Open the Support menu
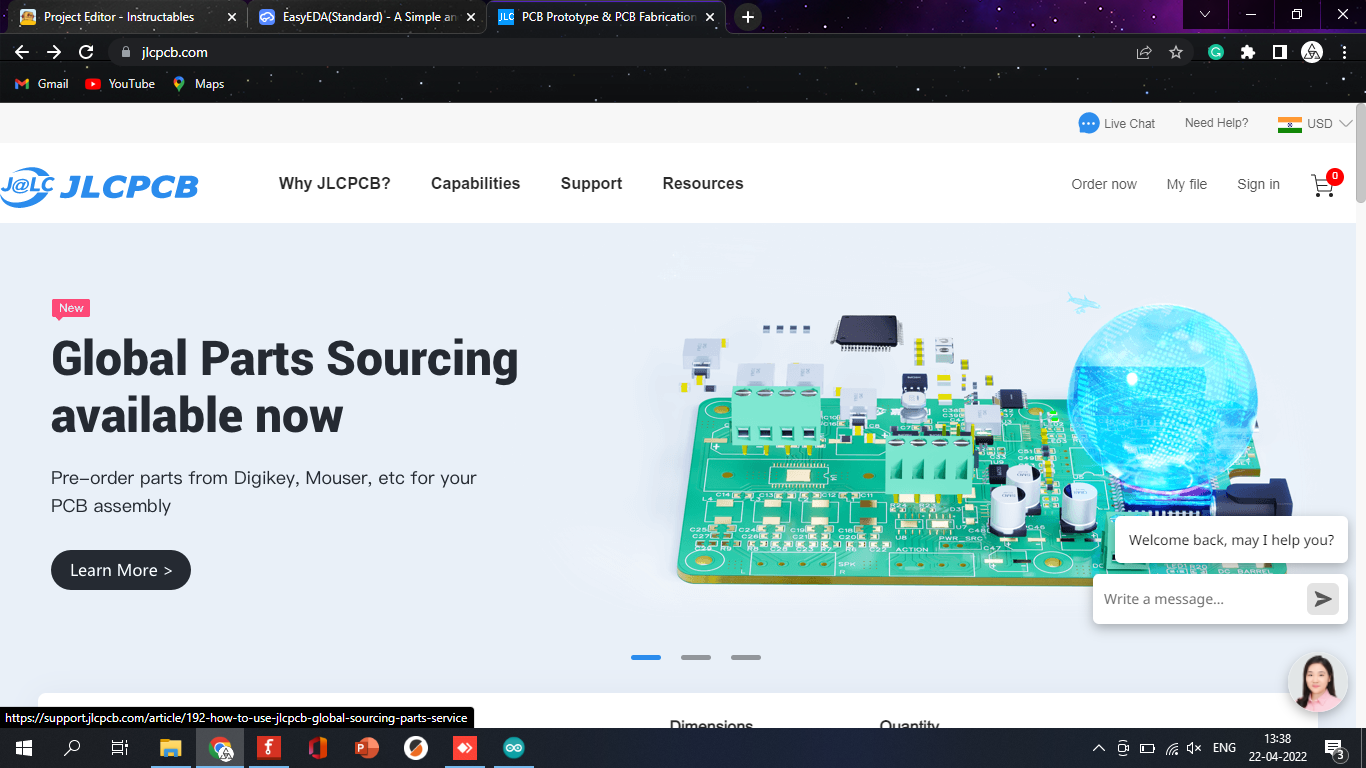The width and height of the screenshot is (1366, 768). pyautogui.click(x=591, y=184)
